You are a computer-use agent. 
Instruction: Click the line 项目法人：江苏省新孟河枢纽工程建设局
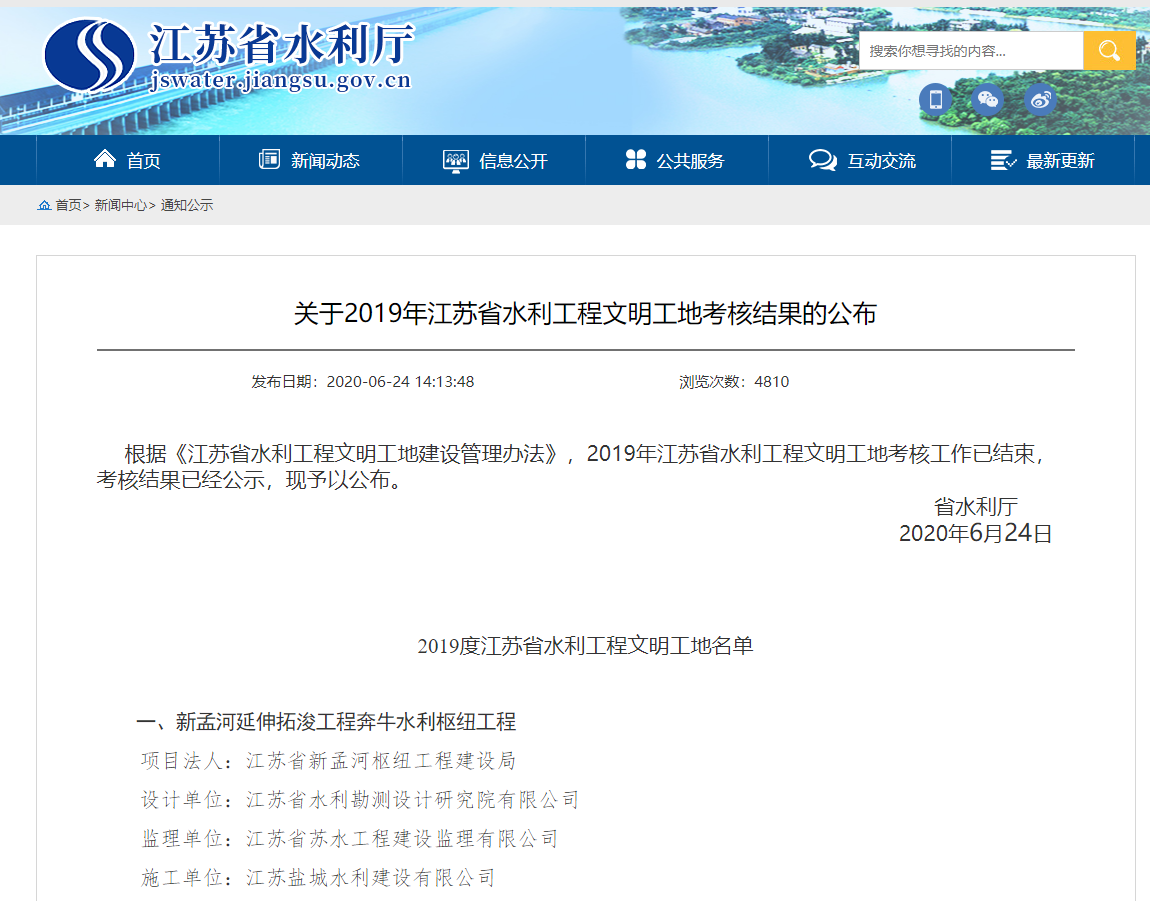click(x=329, y=761)
